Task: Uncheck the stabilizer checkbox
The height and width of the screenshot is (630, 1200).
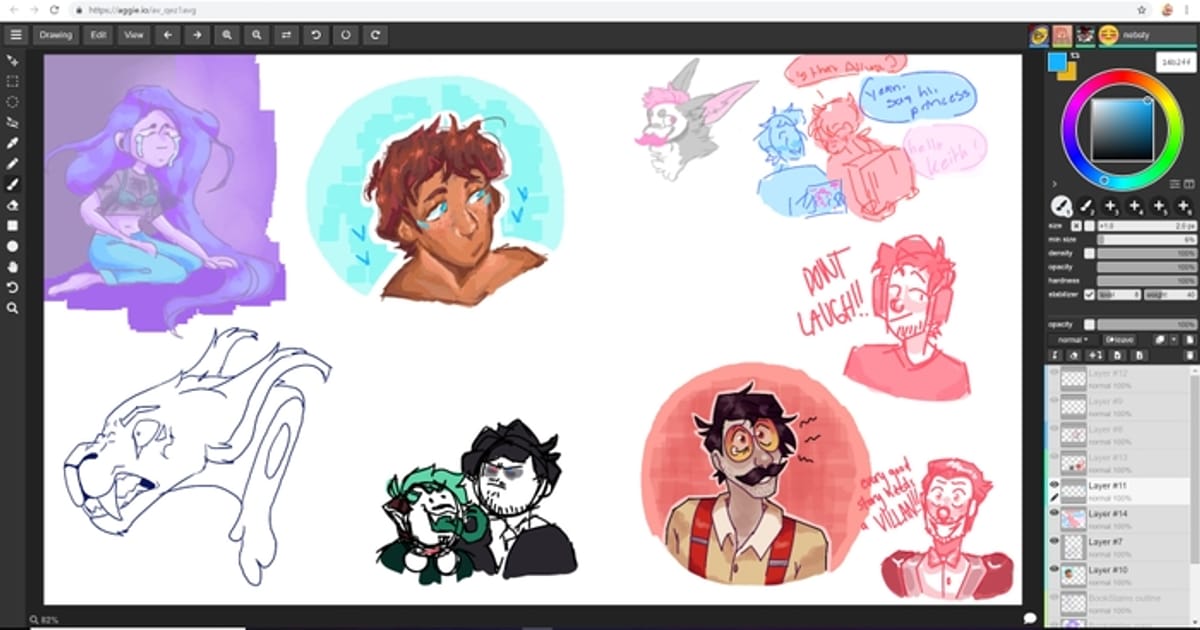Action: click(1089, 295)
